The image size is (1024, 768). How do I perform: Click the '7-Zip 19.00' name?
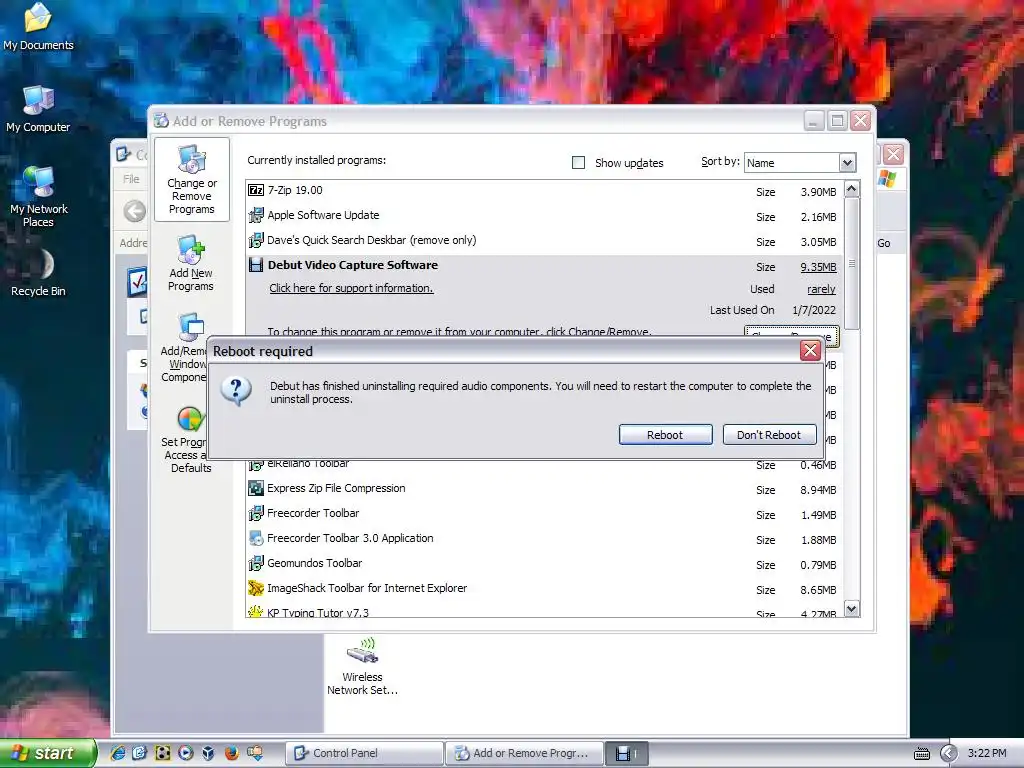[x=295, y=190]
